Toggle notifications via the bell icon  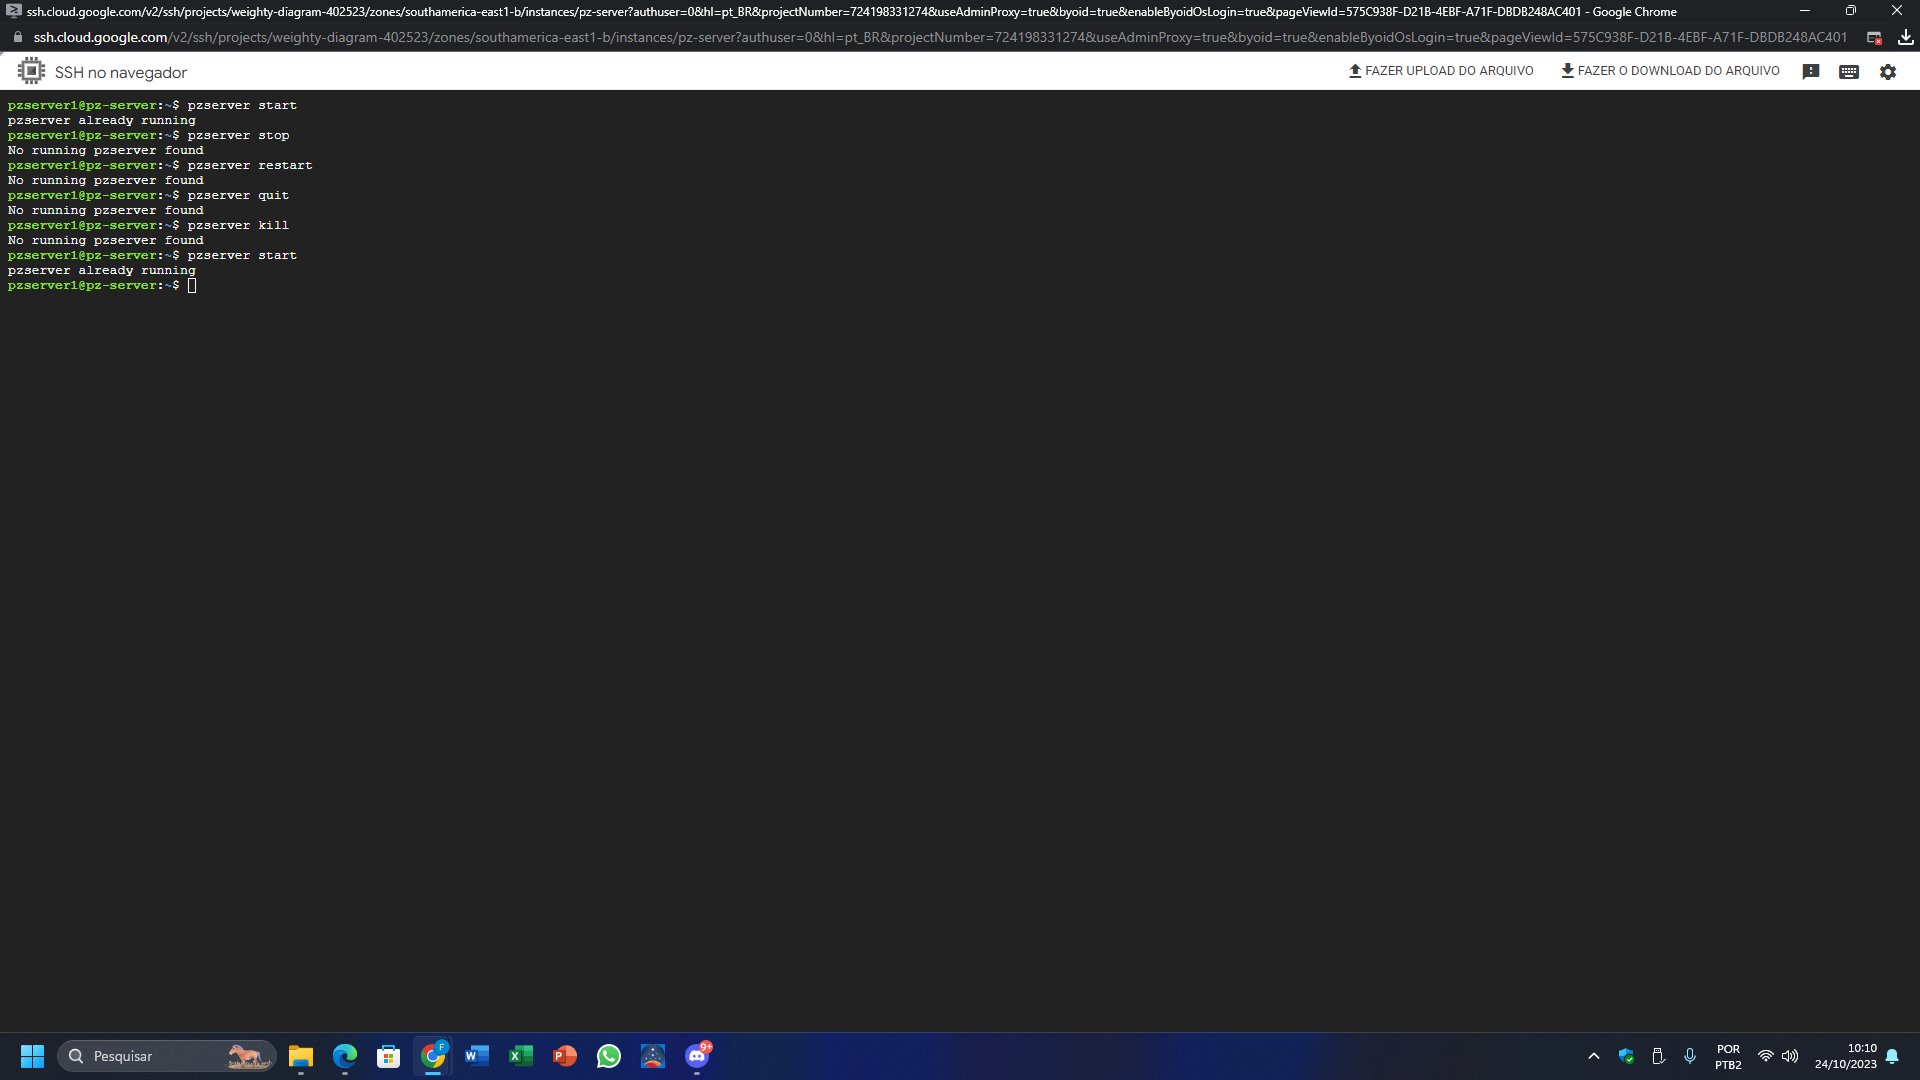tap(1893, 1055)
